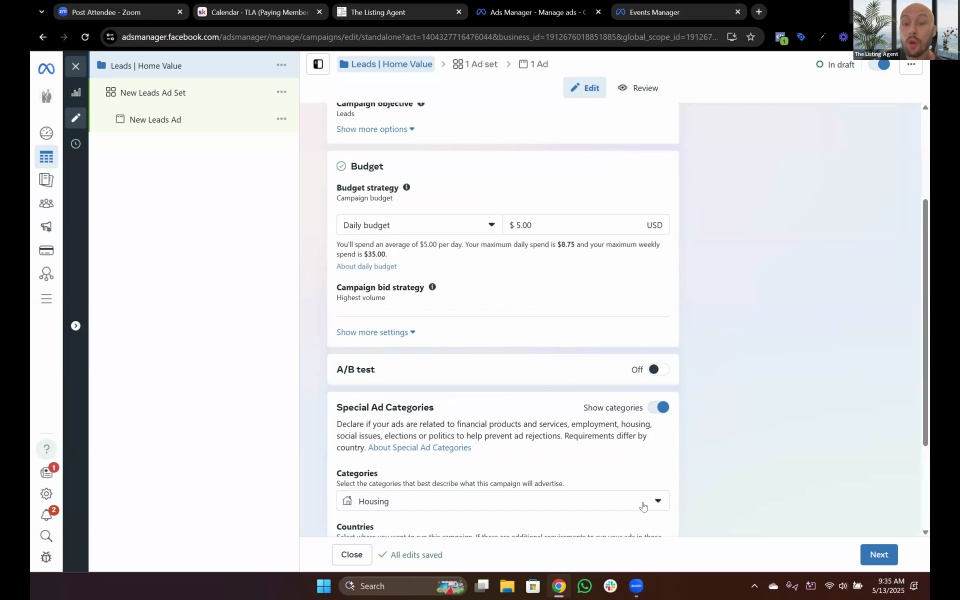Open the bug report icon
Screen dimensions: 960x600
click(x=46, y=557)
